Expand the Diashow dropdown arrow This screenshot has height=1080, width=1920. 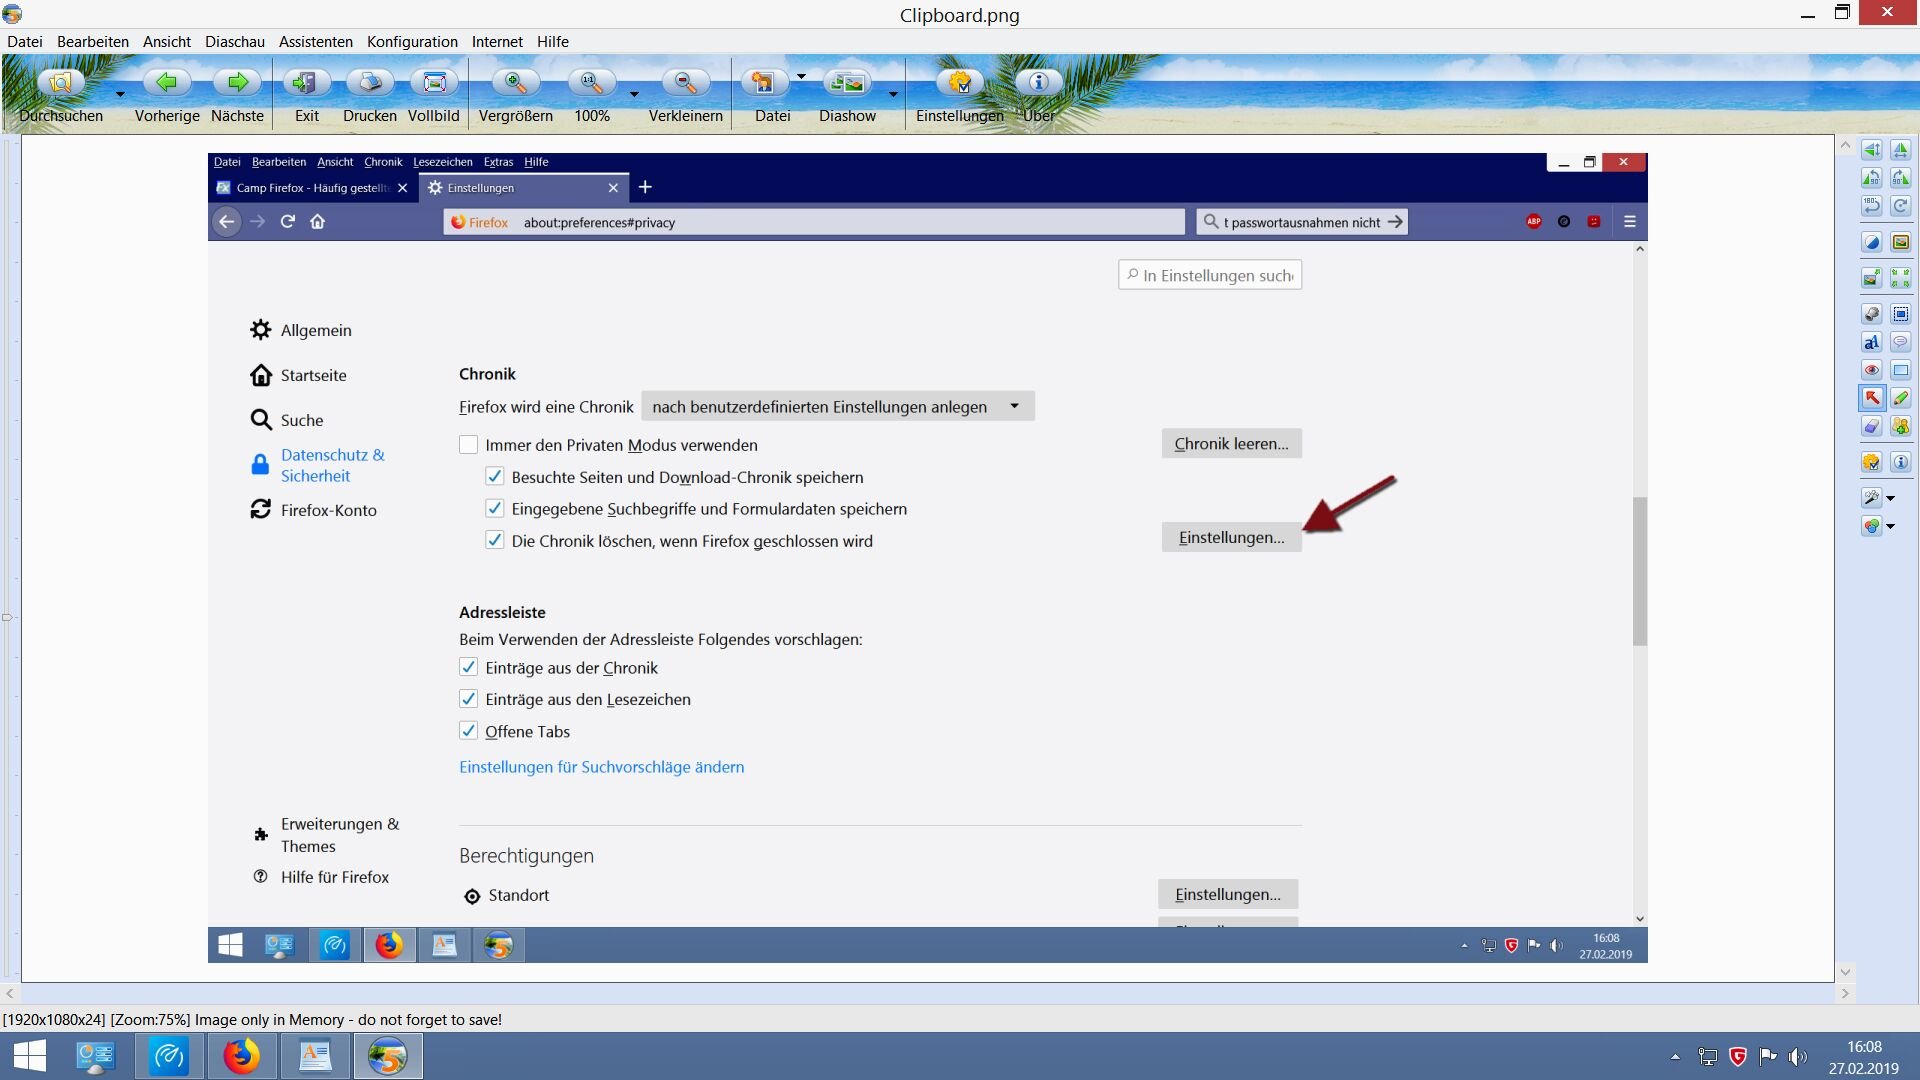coord(893,94)
